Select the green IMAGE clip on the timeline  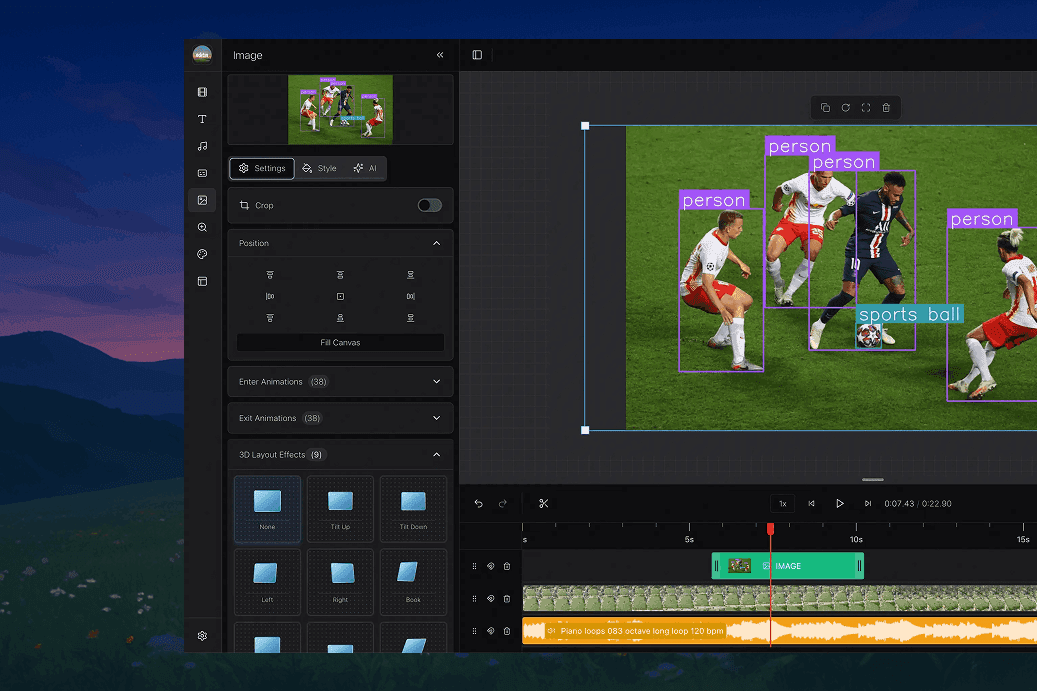tap(788, 566)
